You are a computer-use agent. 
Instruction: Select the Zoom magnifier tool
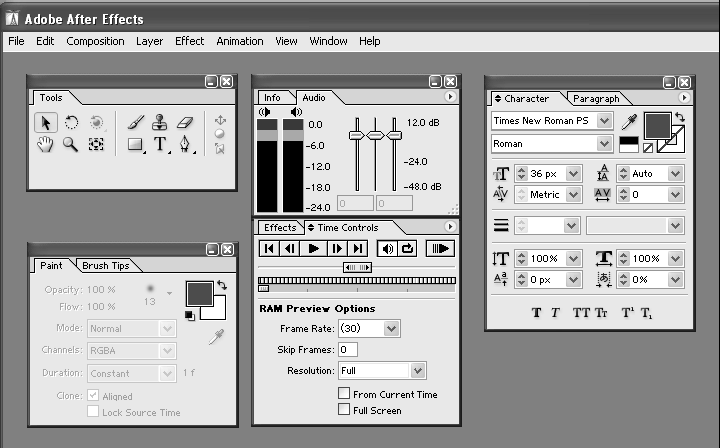pos(71,144)
